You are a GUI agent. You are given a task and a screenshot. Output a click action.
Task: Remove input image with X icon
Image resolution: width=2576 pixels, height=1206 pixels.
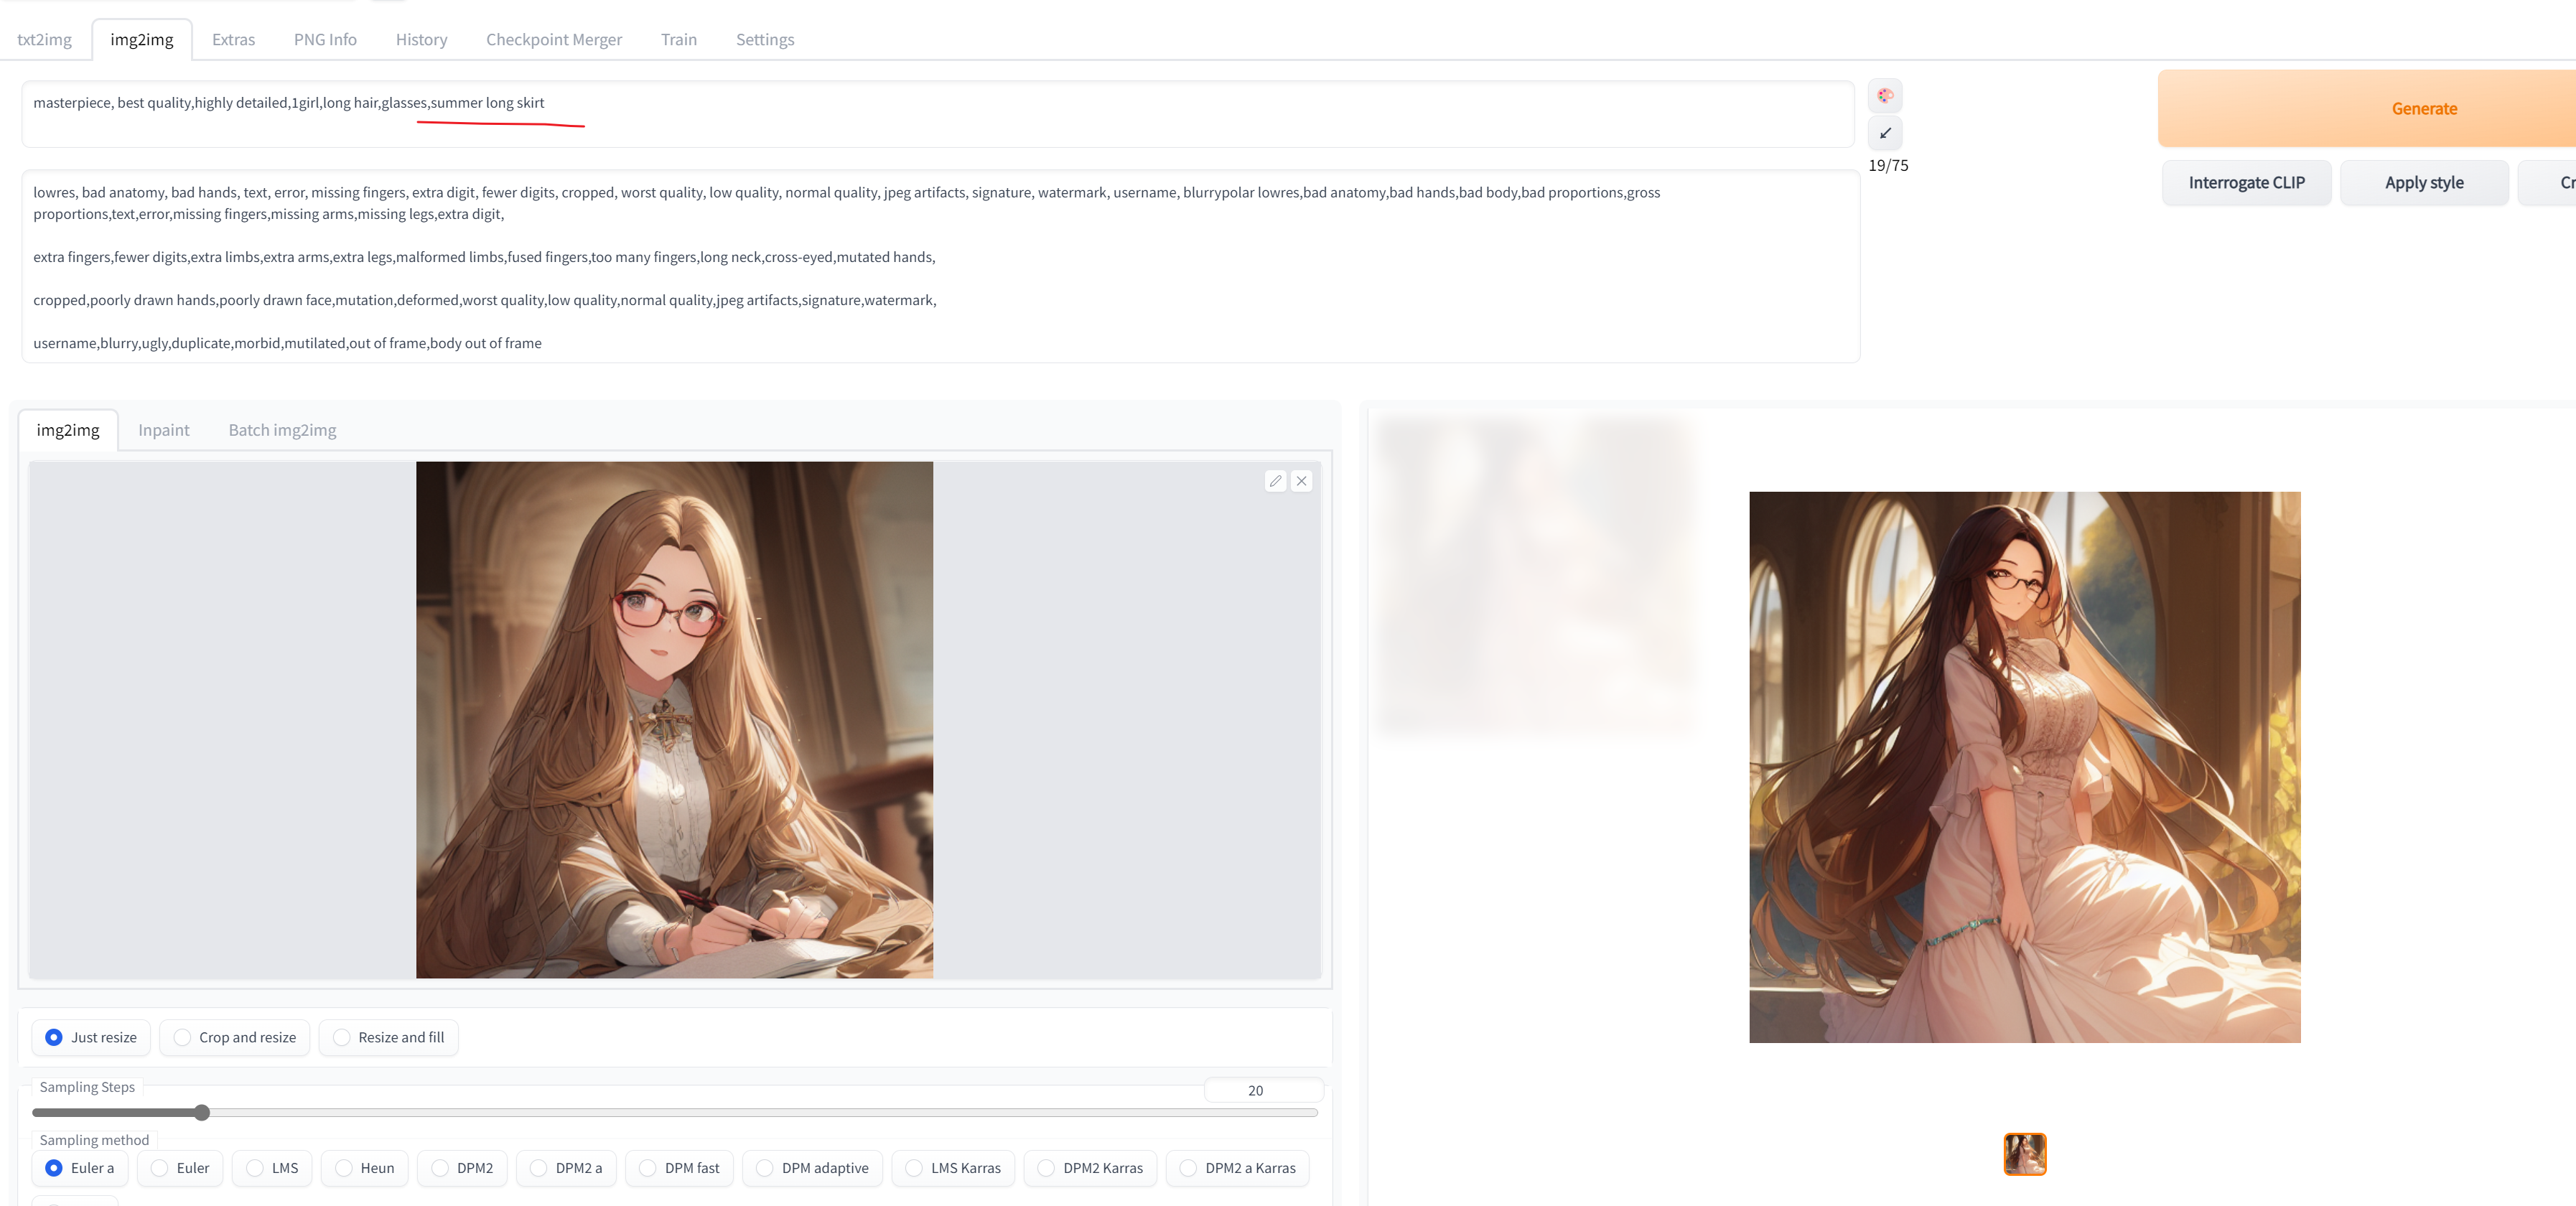point(1301,481)
